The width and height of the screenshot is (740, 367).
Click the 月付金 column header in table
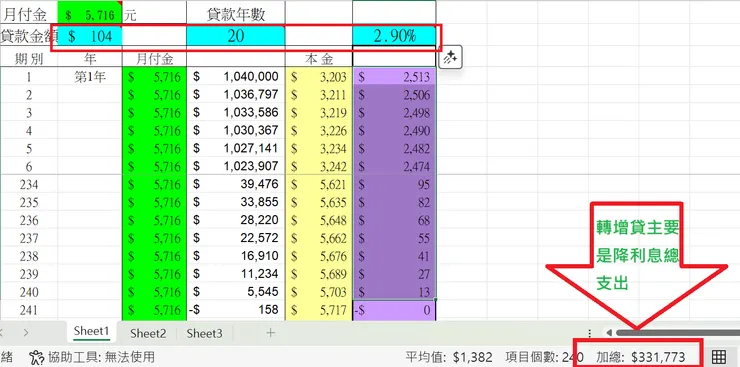point(154,59)
